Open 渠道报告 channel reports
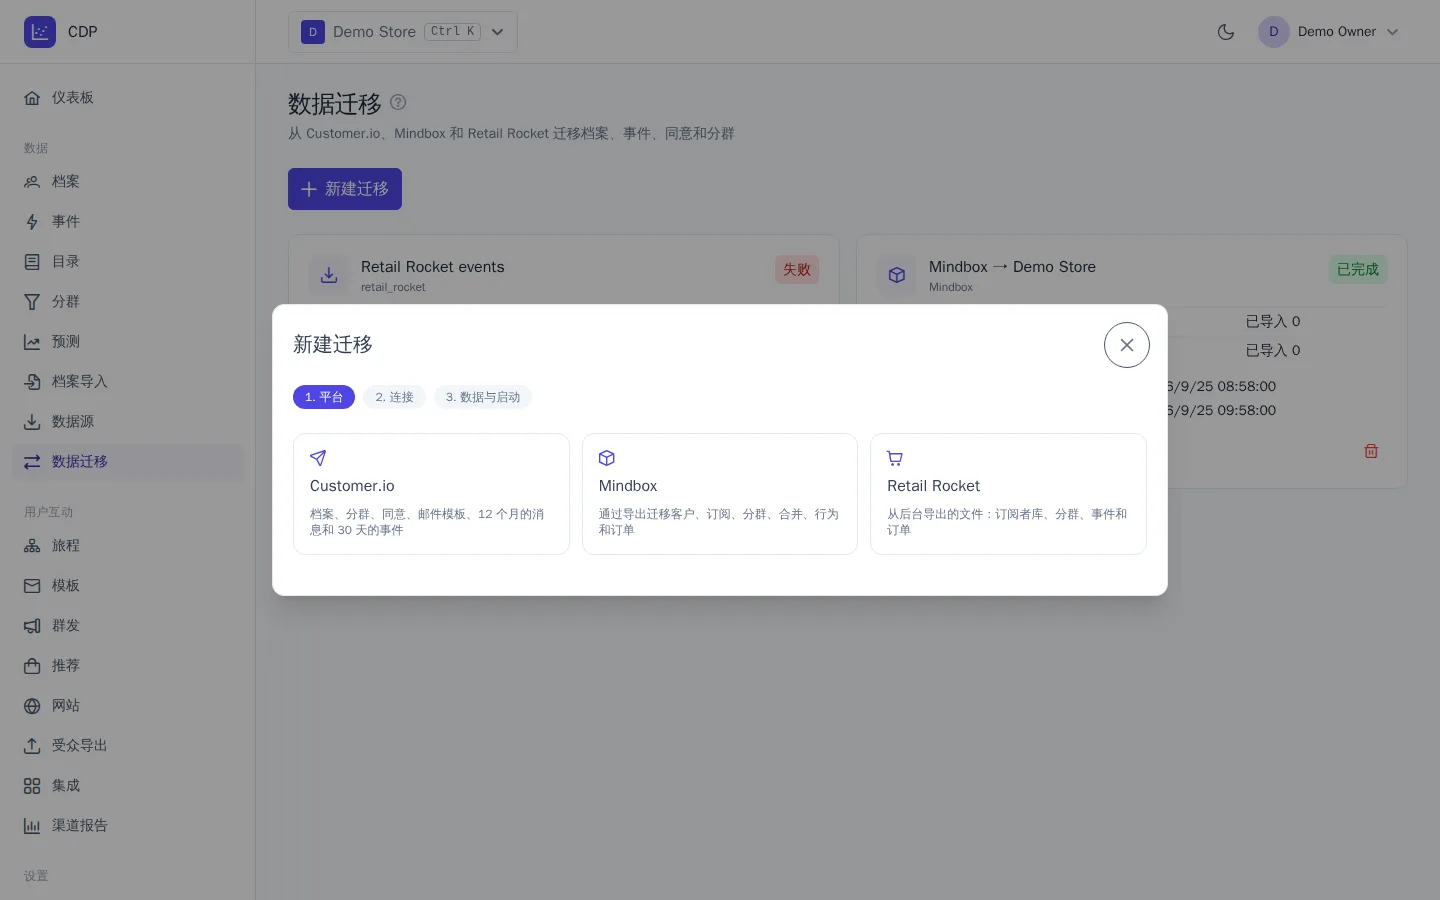Screen dimensions: 1440x900 point(128,826)
